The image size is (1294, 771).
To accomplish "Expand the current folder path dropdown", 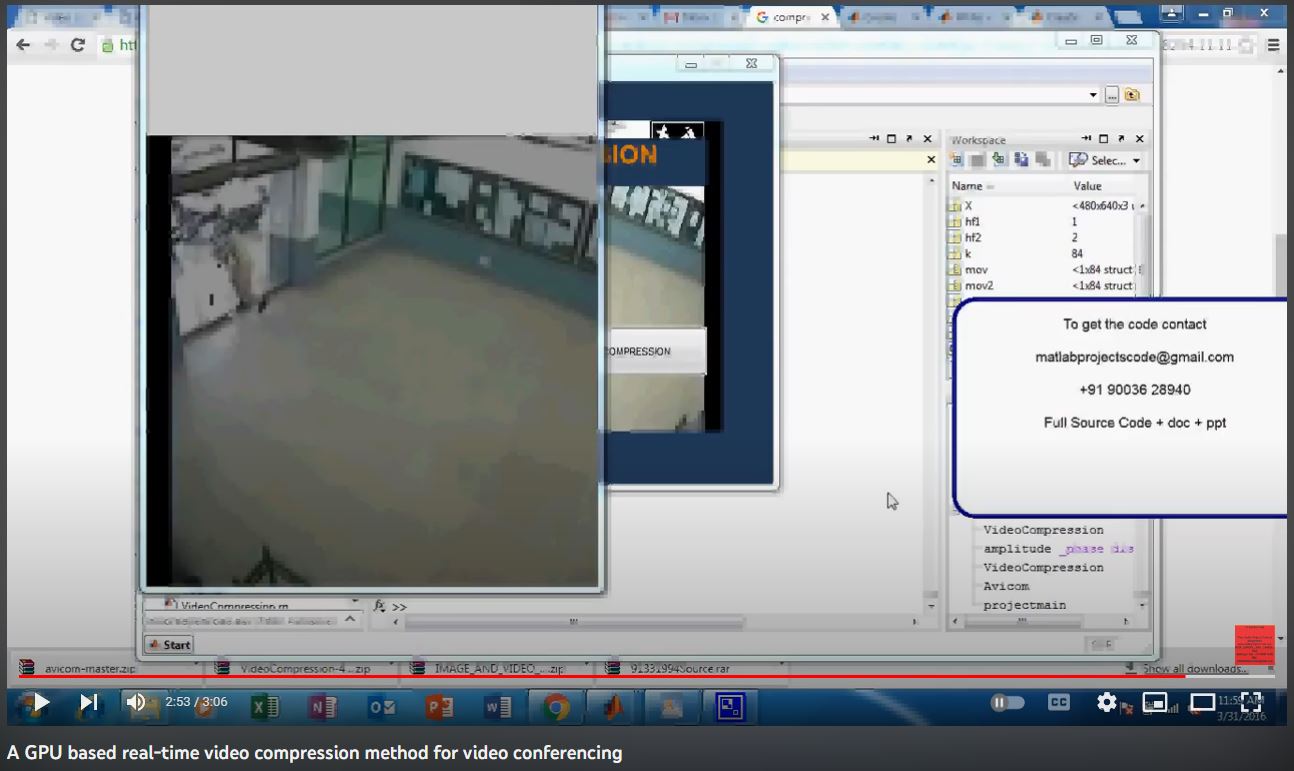I will [1093, 95].
